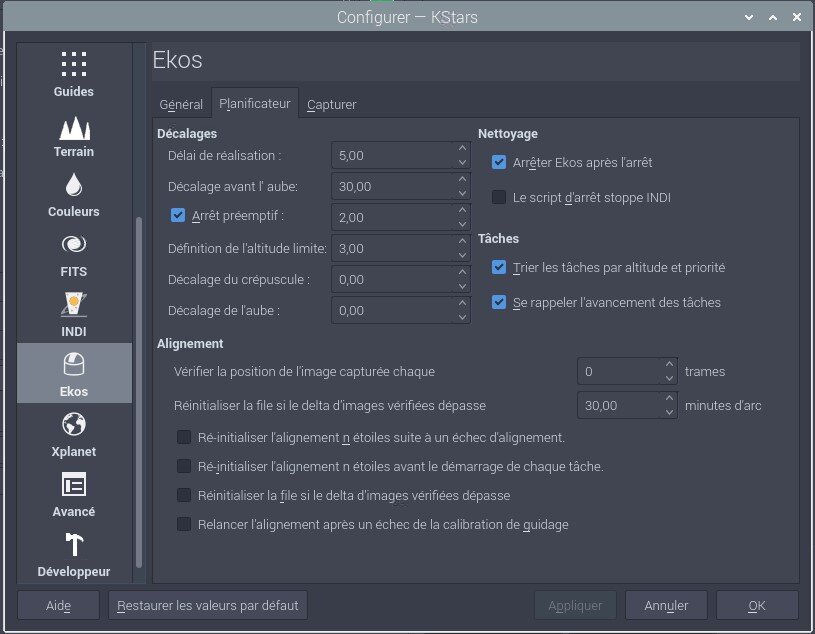Open the Développeur hammer section

[x=74, y=553]
